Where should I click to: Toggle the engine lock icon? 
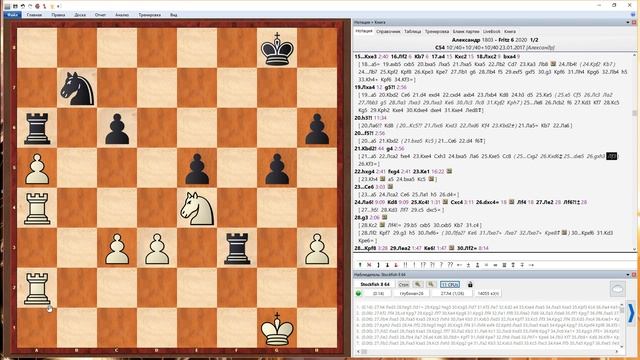pyautogui.click(x=470, y=284)
